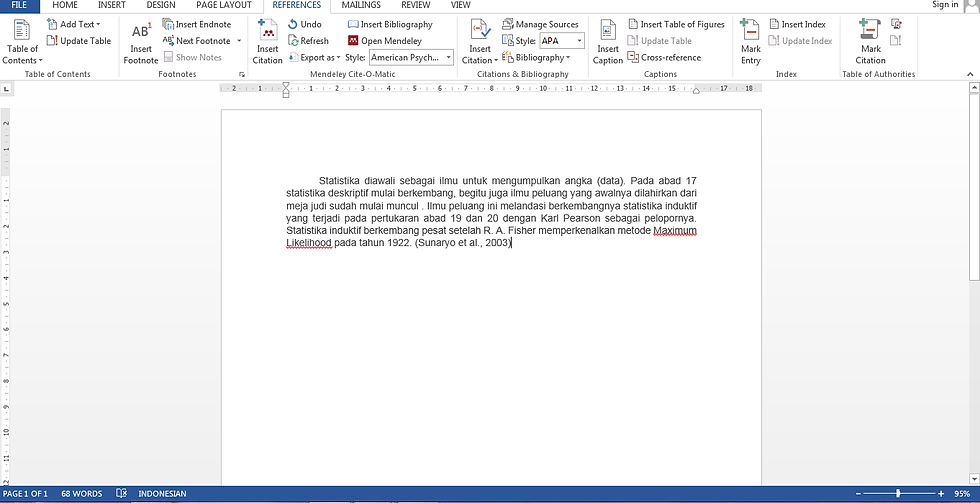Switch to the INSERT tab
The height and width of the screenshot is (503, 980).
coord(111,5)
